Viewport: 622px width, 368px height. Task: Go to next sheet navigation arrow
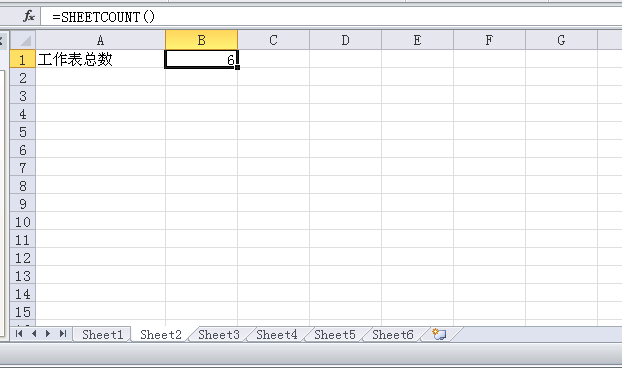pos(48,334)
